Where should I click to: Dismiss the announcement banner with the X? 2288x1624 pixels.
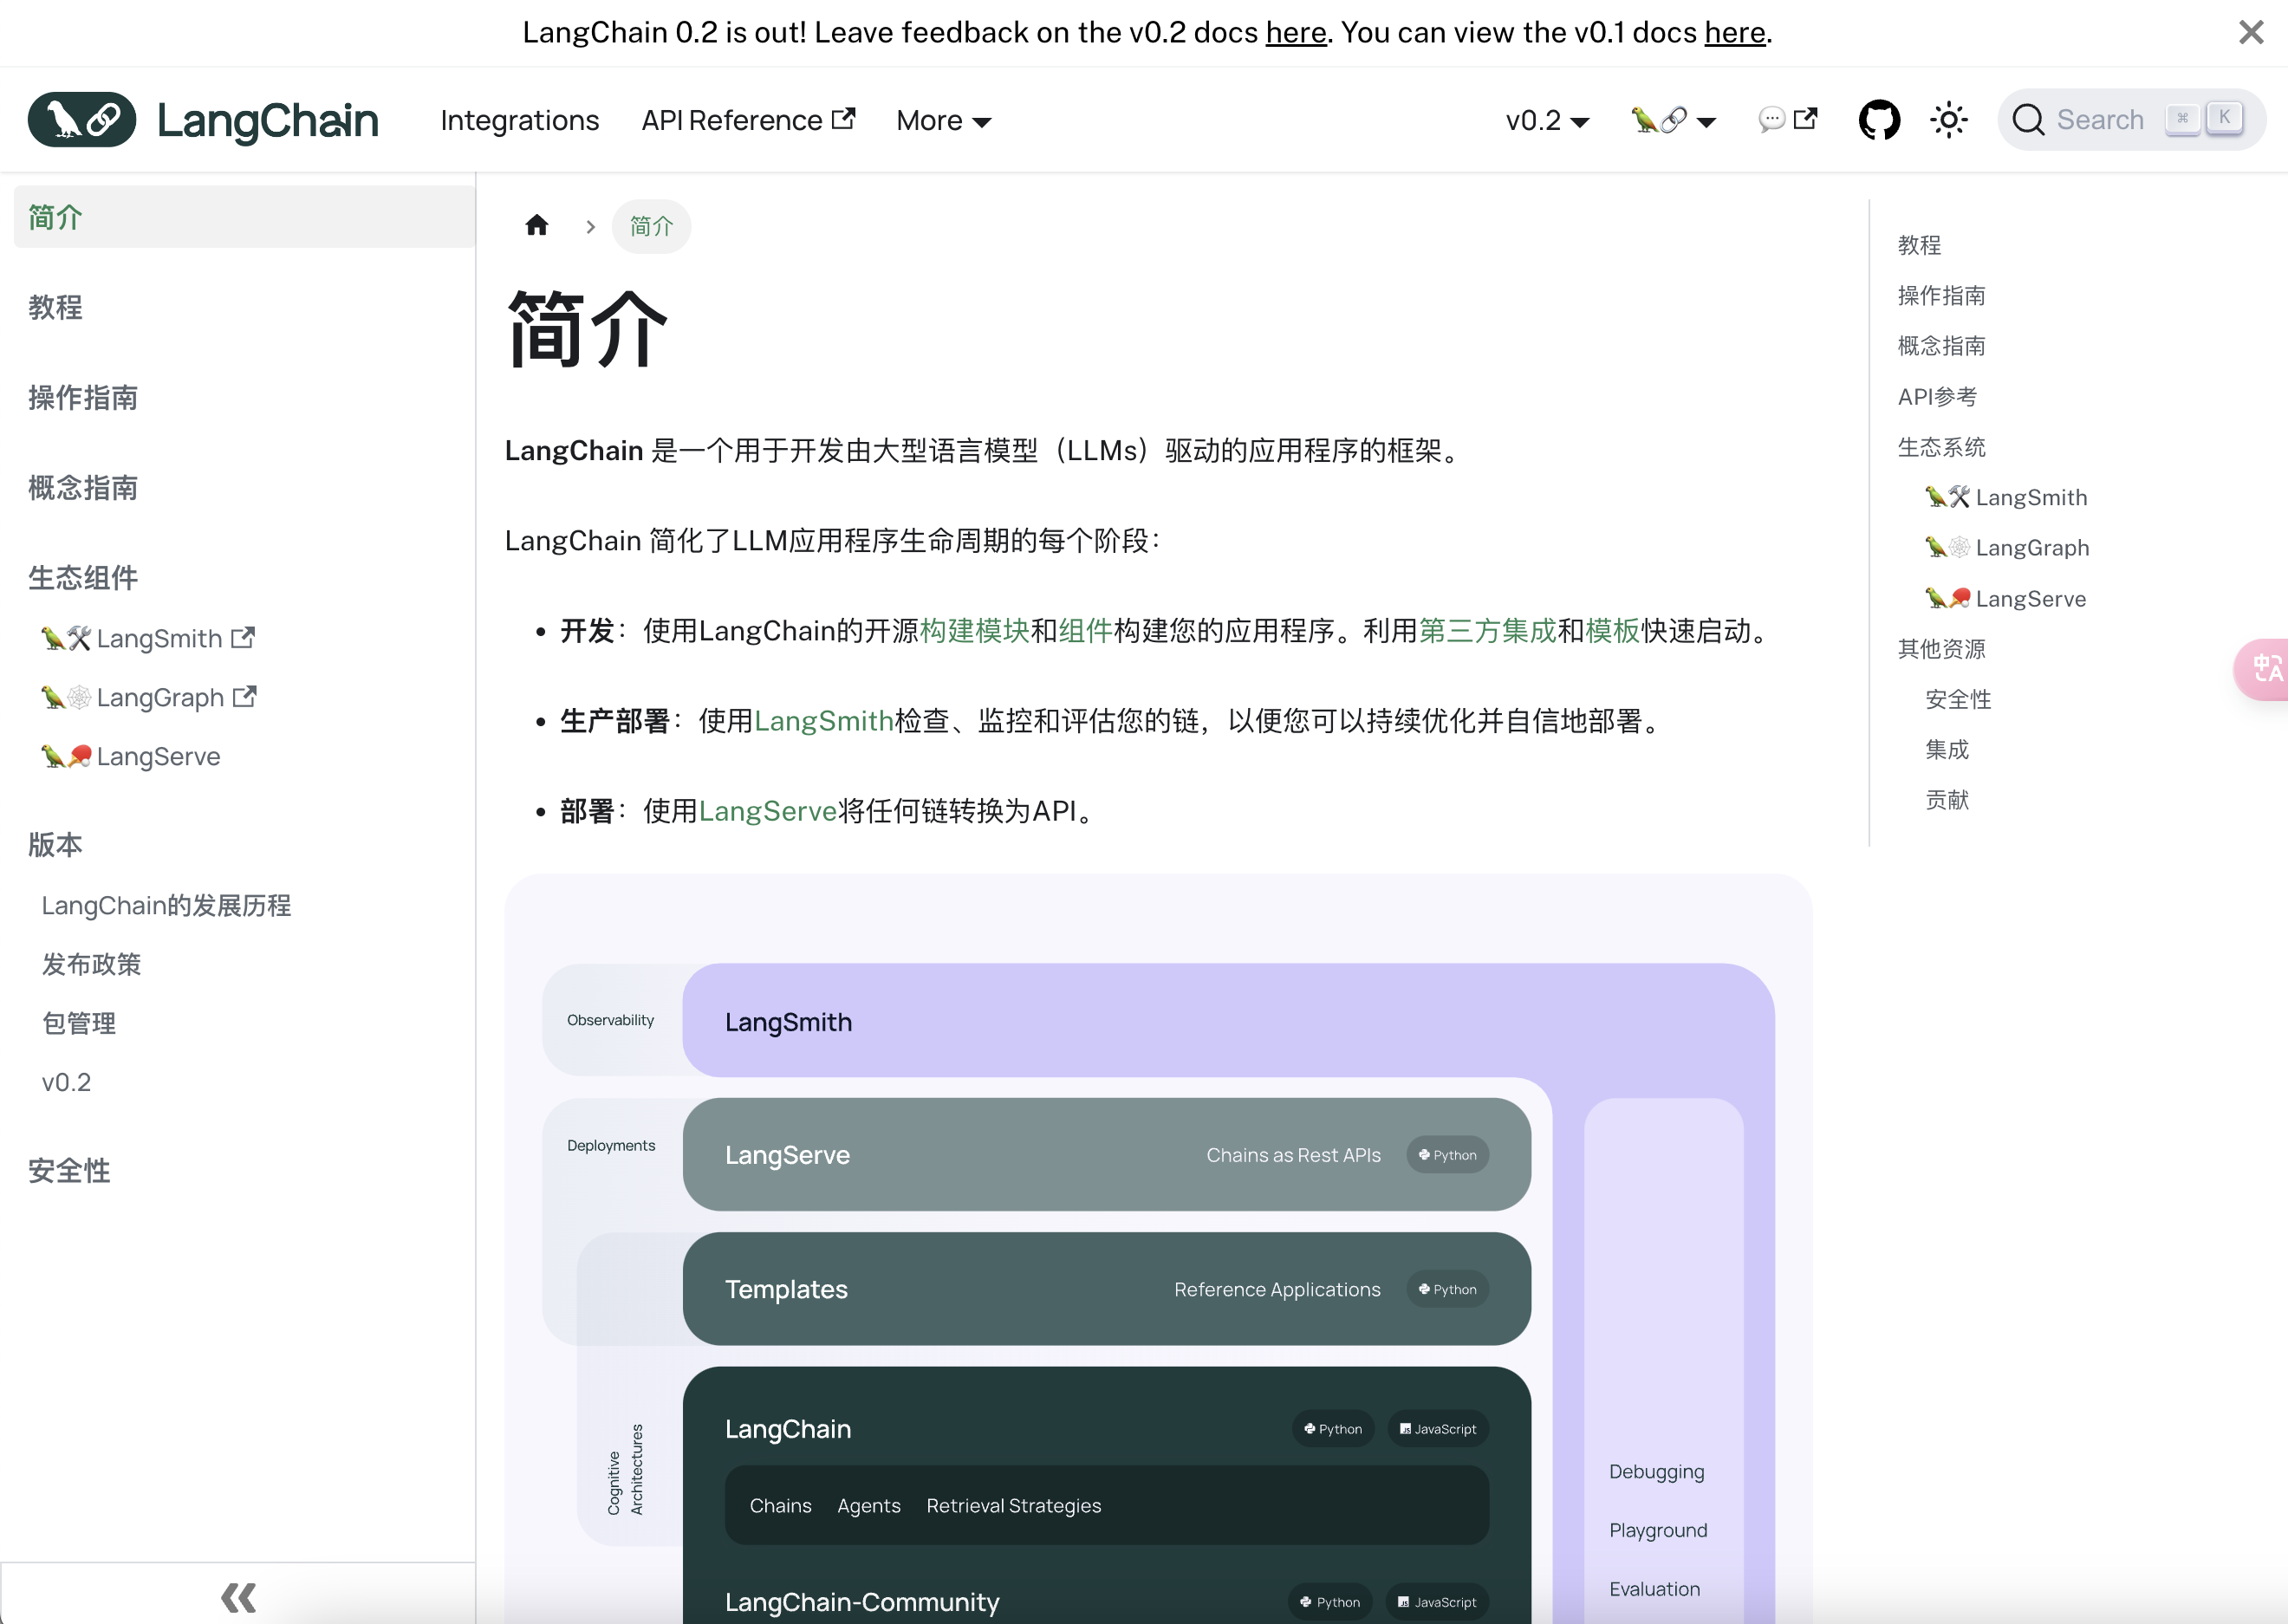coord(2250,32)
